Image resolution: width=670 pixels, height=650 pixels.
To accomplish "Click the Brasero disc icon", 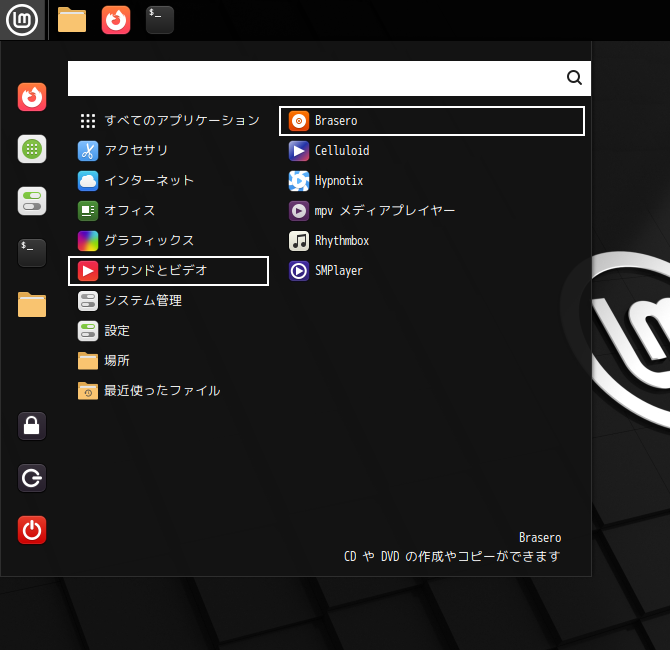I will pyautogui.click(x=299, y=121).
